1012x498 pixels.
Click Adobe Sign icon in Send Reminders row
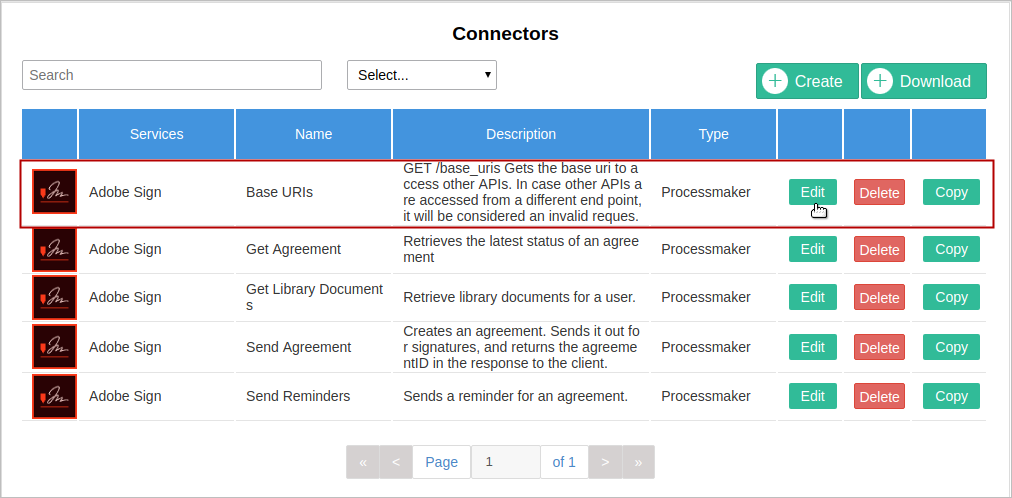click(x=54, y=396)
